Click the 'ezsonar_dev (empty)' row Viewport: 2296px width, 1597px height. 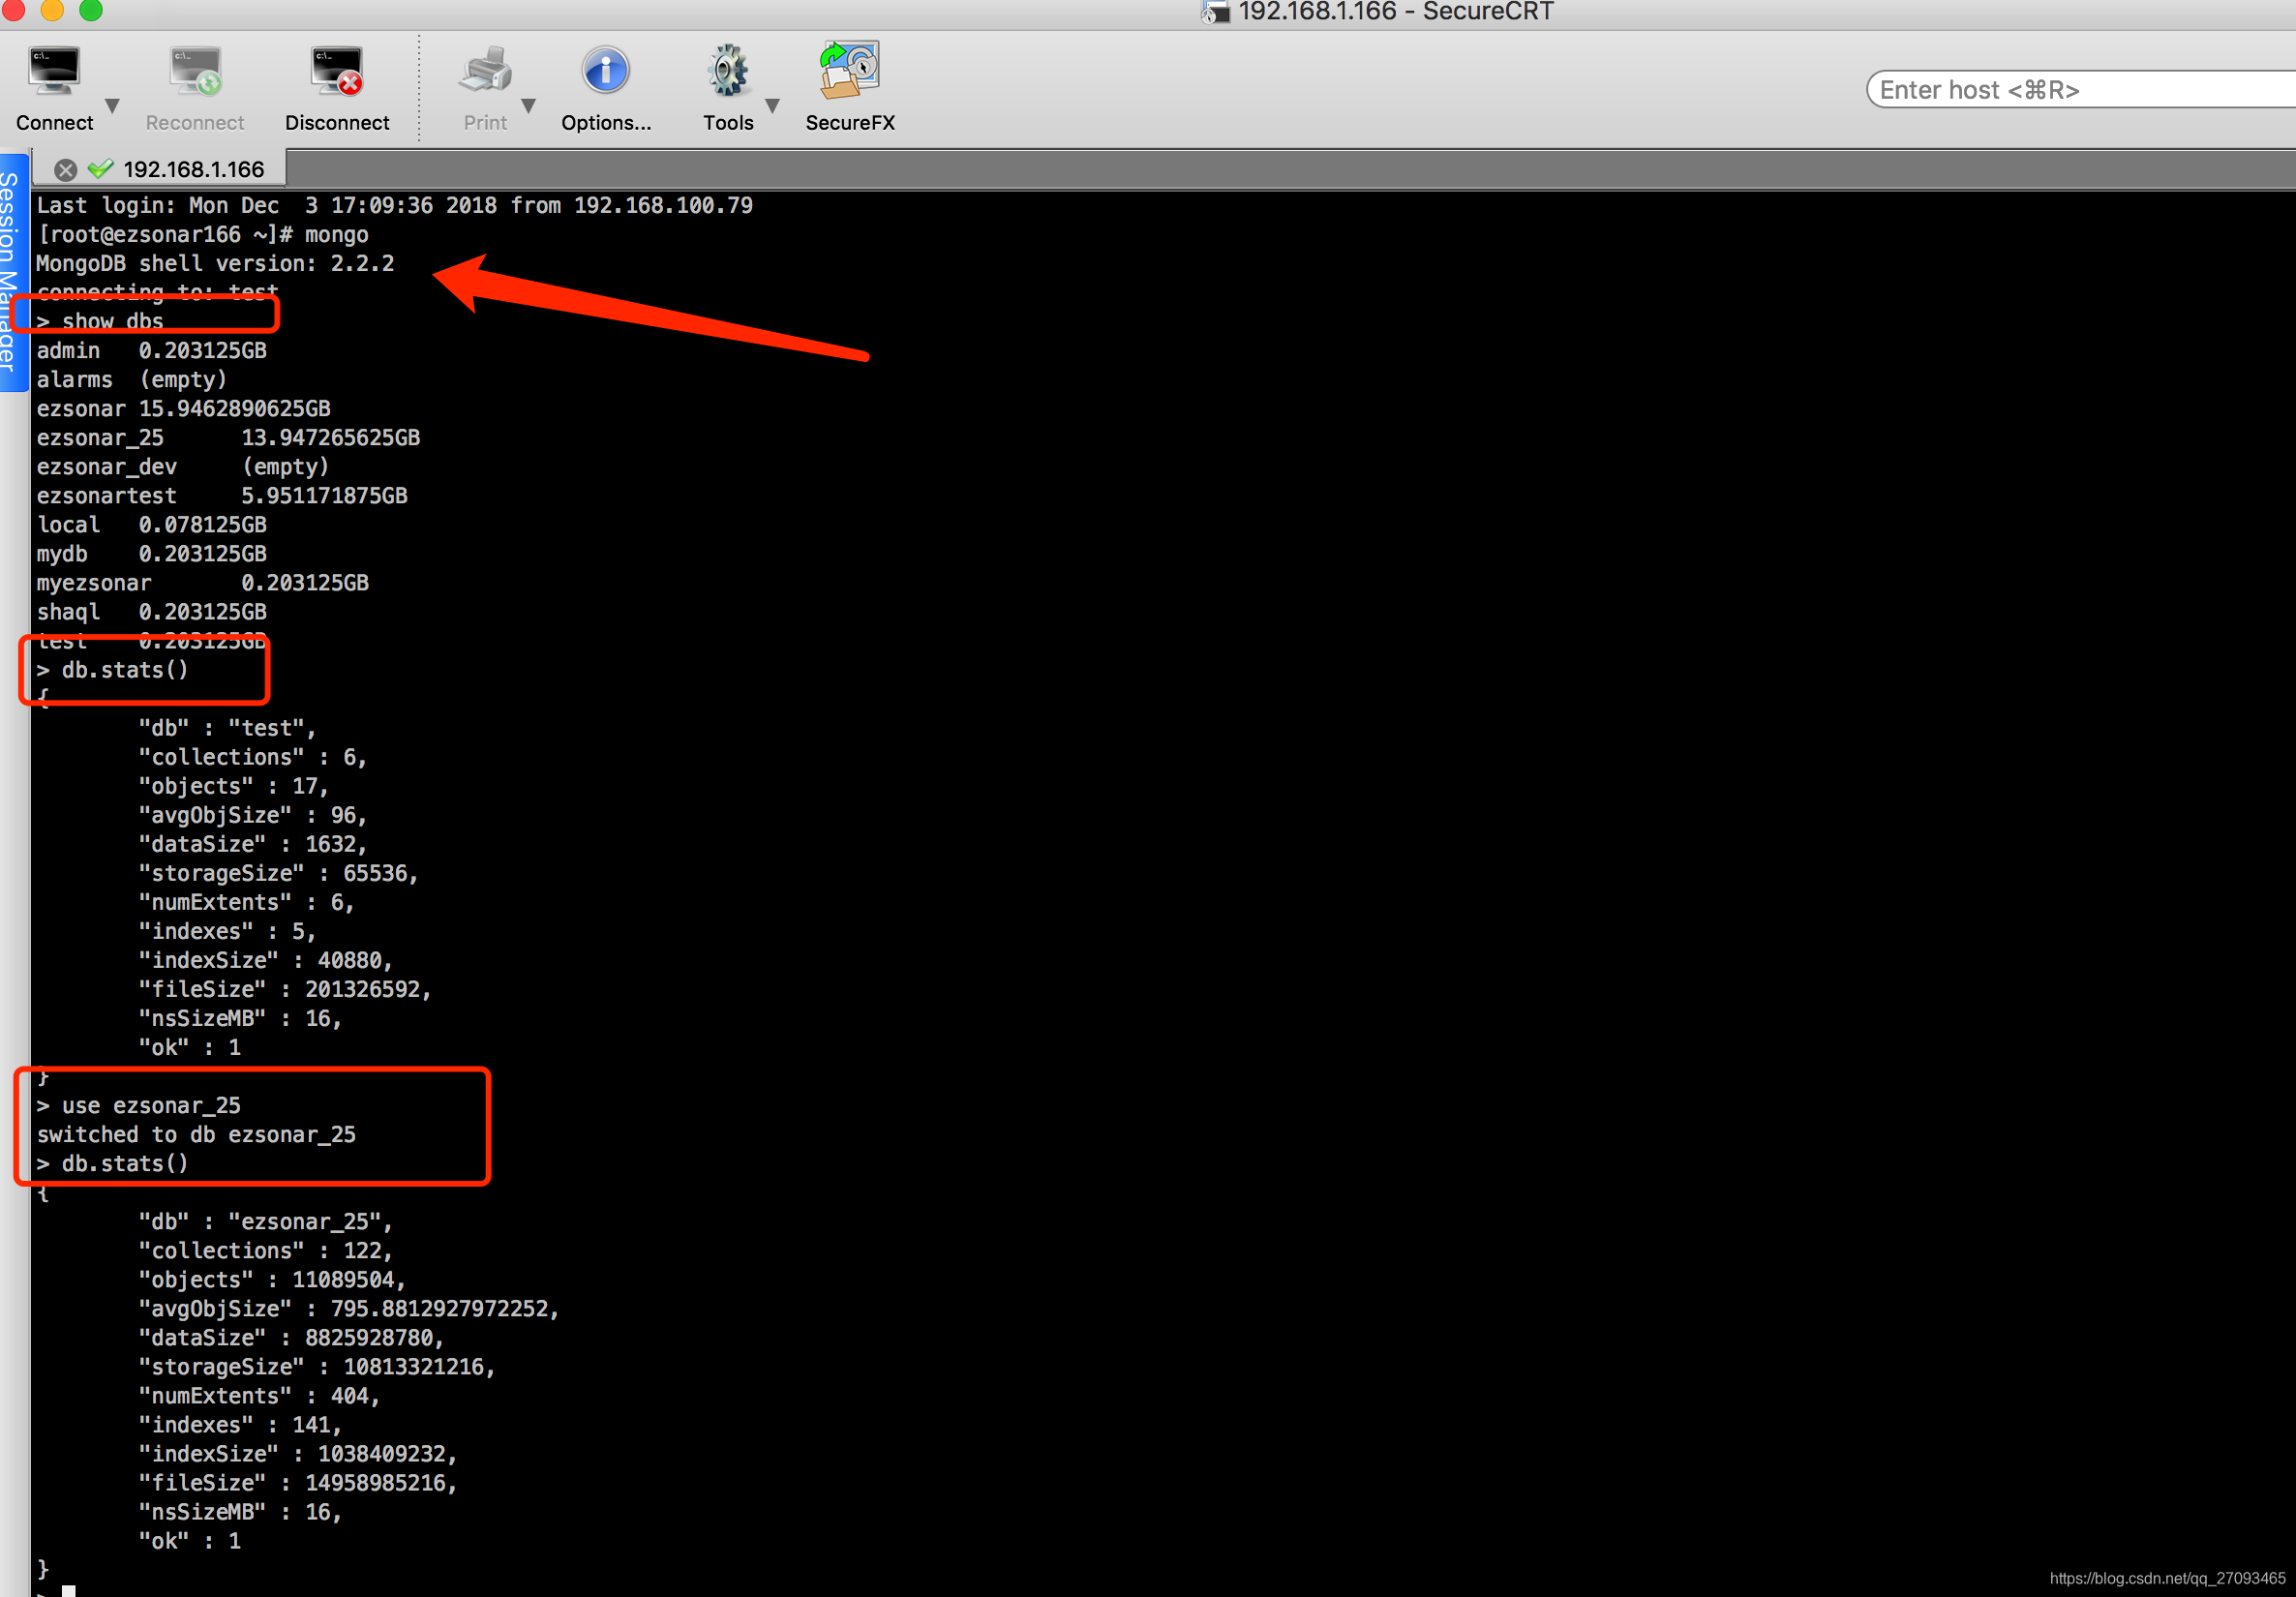[x=183, y=467]
